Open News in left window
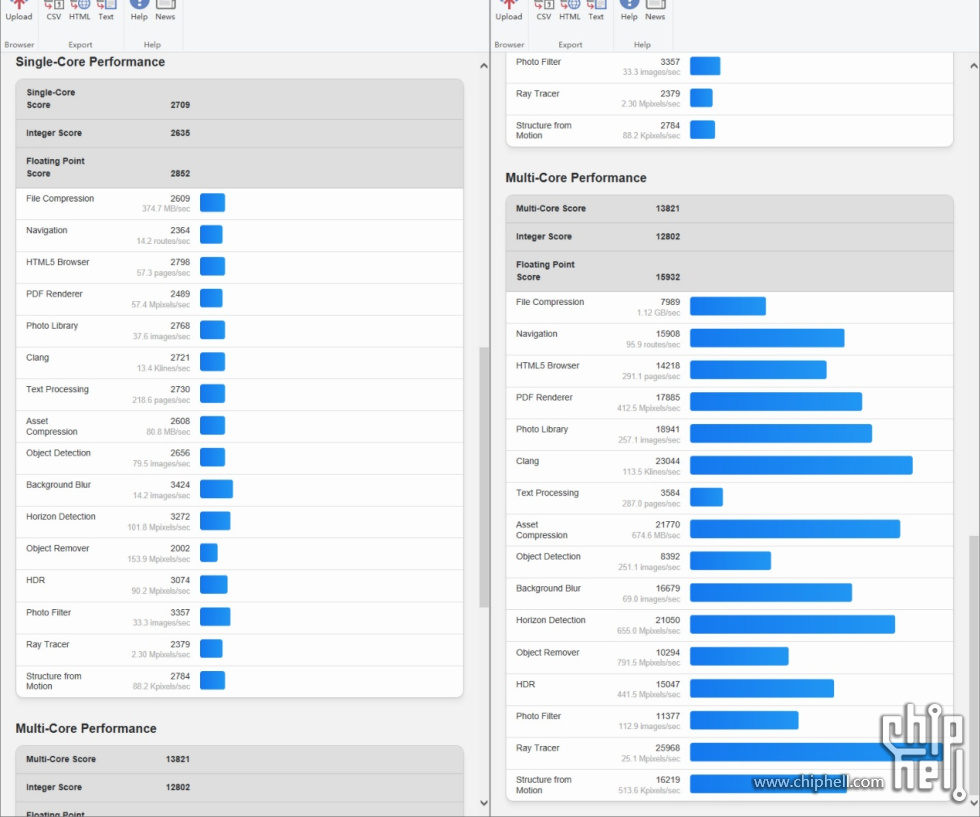Screen dimensions: 980x817 [x=165, y=9]
